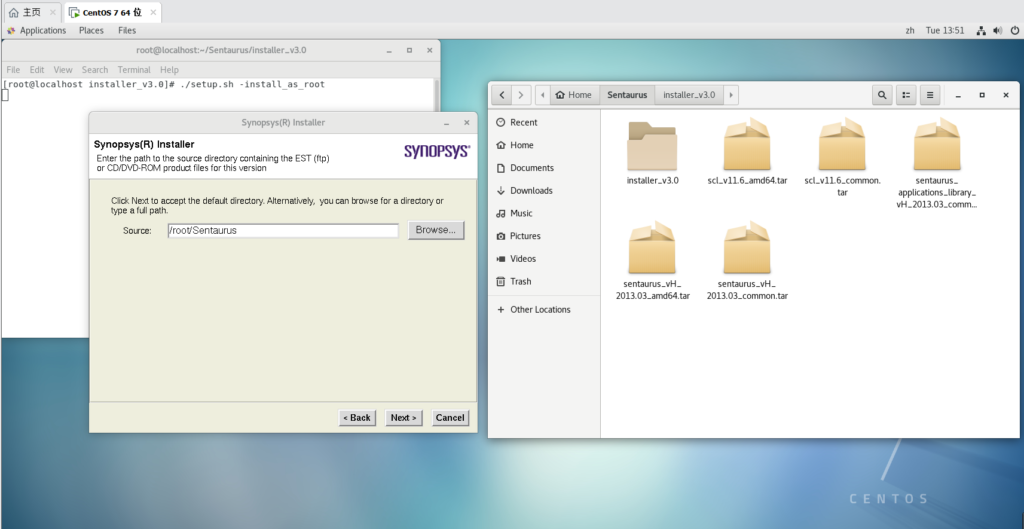Click Next in Synopsys Installer

tap(404, 417)
